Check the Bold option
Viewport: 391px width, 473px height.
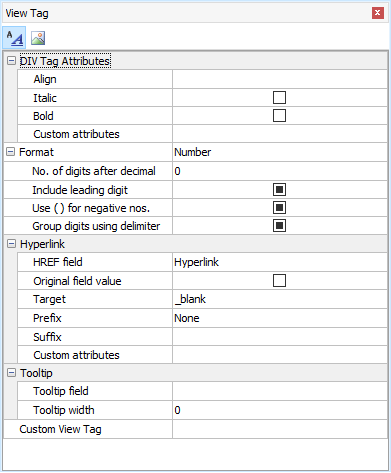tap(279, 116)
